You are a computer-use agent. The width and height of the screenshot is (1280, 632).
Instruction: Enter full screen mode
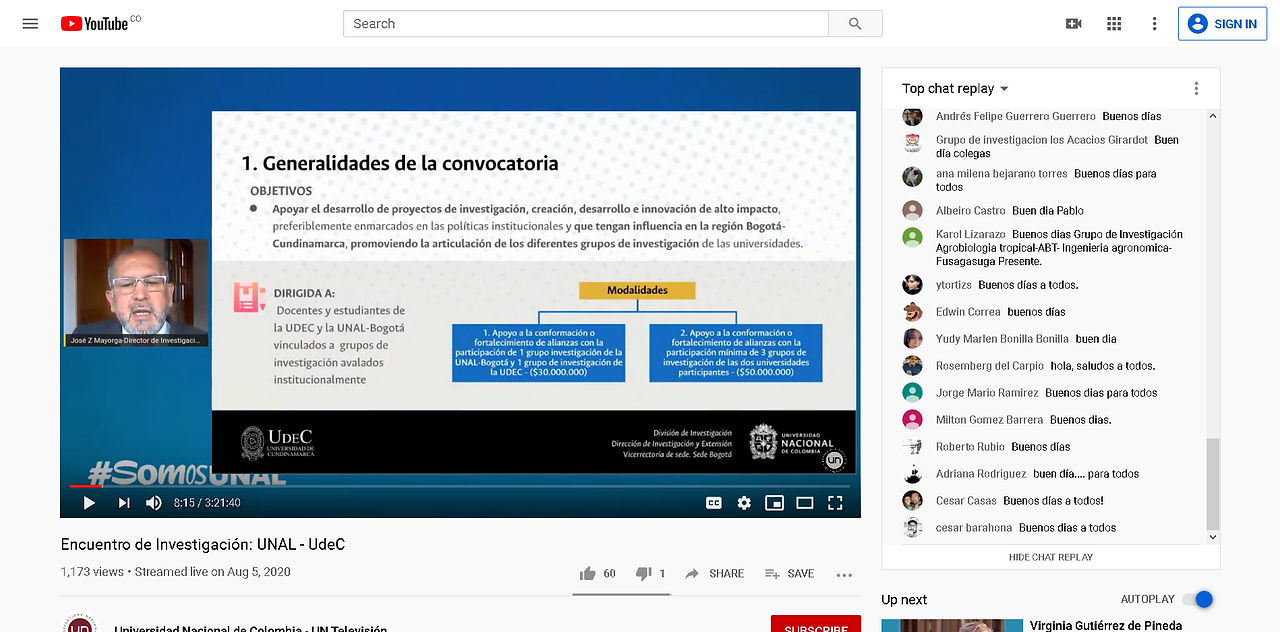tap(835, 503)
